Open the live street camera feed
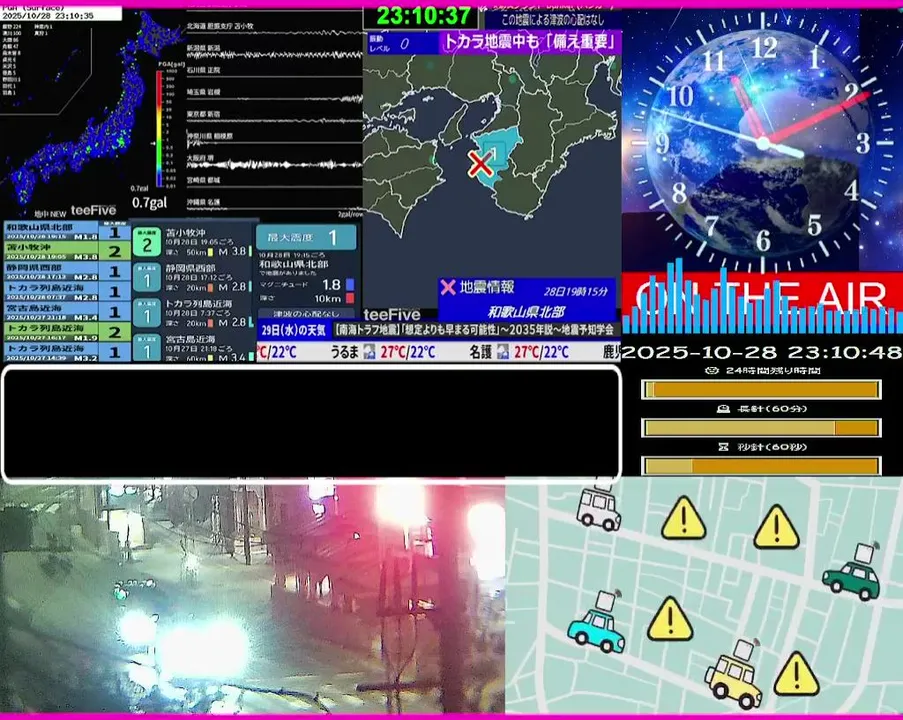Screen dimensions: 903x720 [x=252, y=598]
